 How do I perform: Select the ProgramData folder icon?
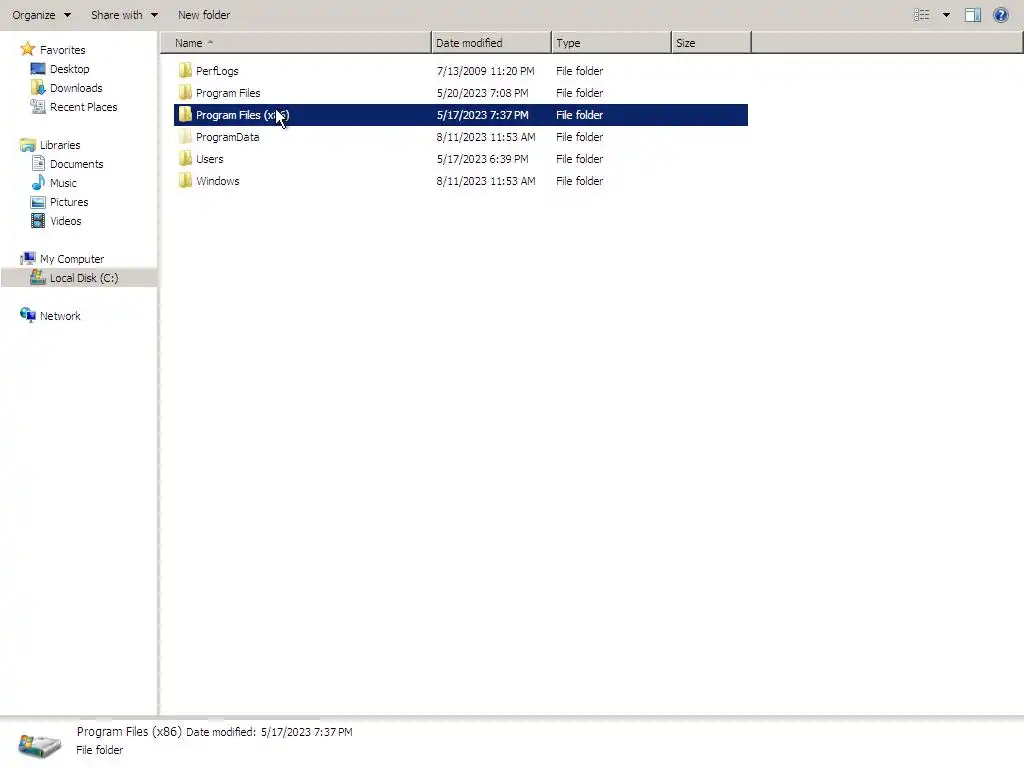tap(185, 137)
